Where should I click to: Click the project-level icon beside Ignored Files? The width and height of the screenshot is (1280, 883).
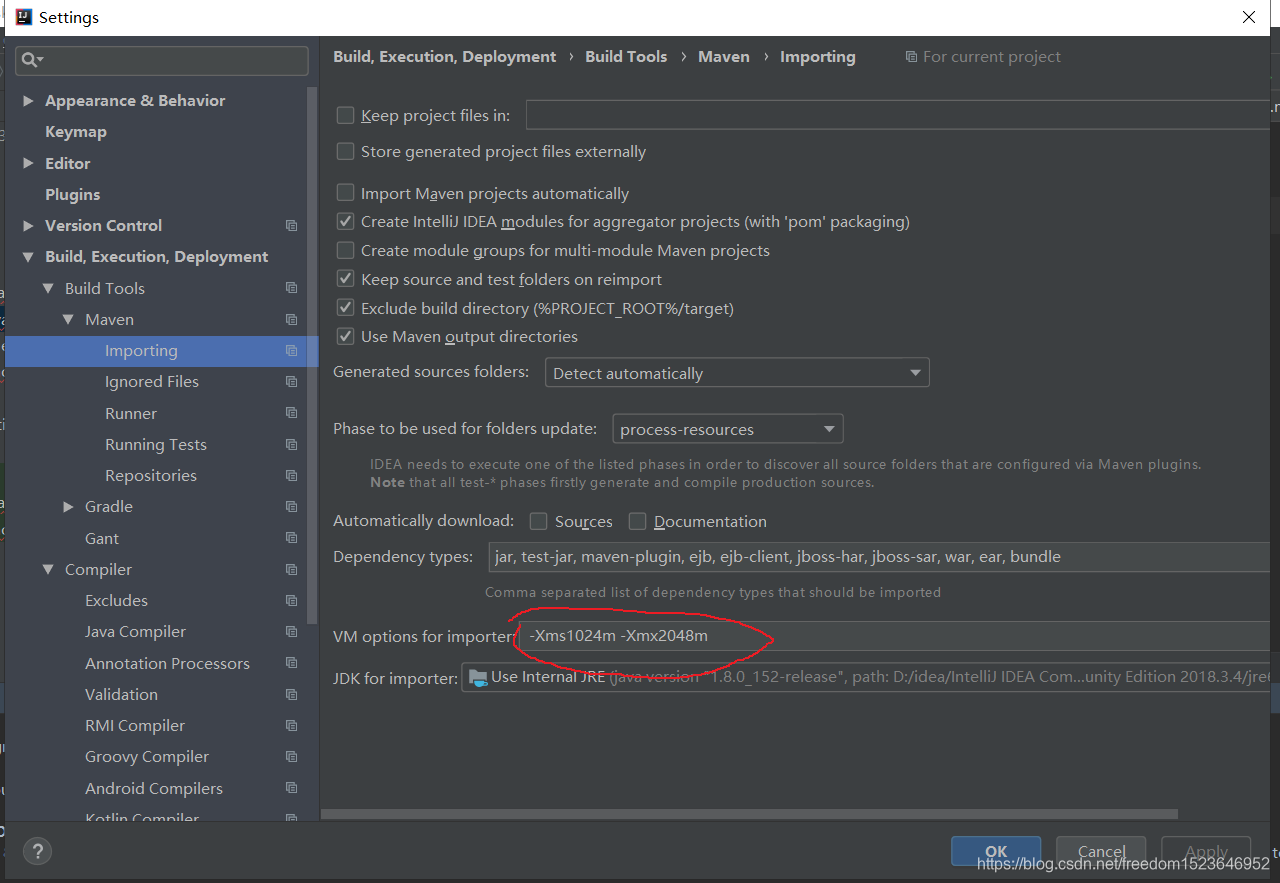(x=291, y=382)
